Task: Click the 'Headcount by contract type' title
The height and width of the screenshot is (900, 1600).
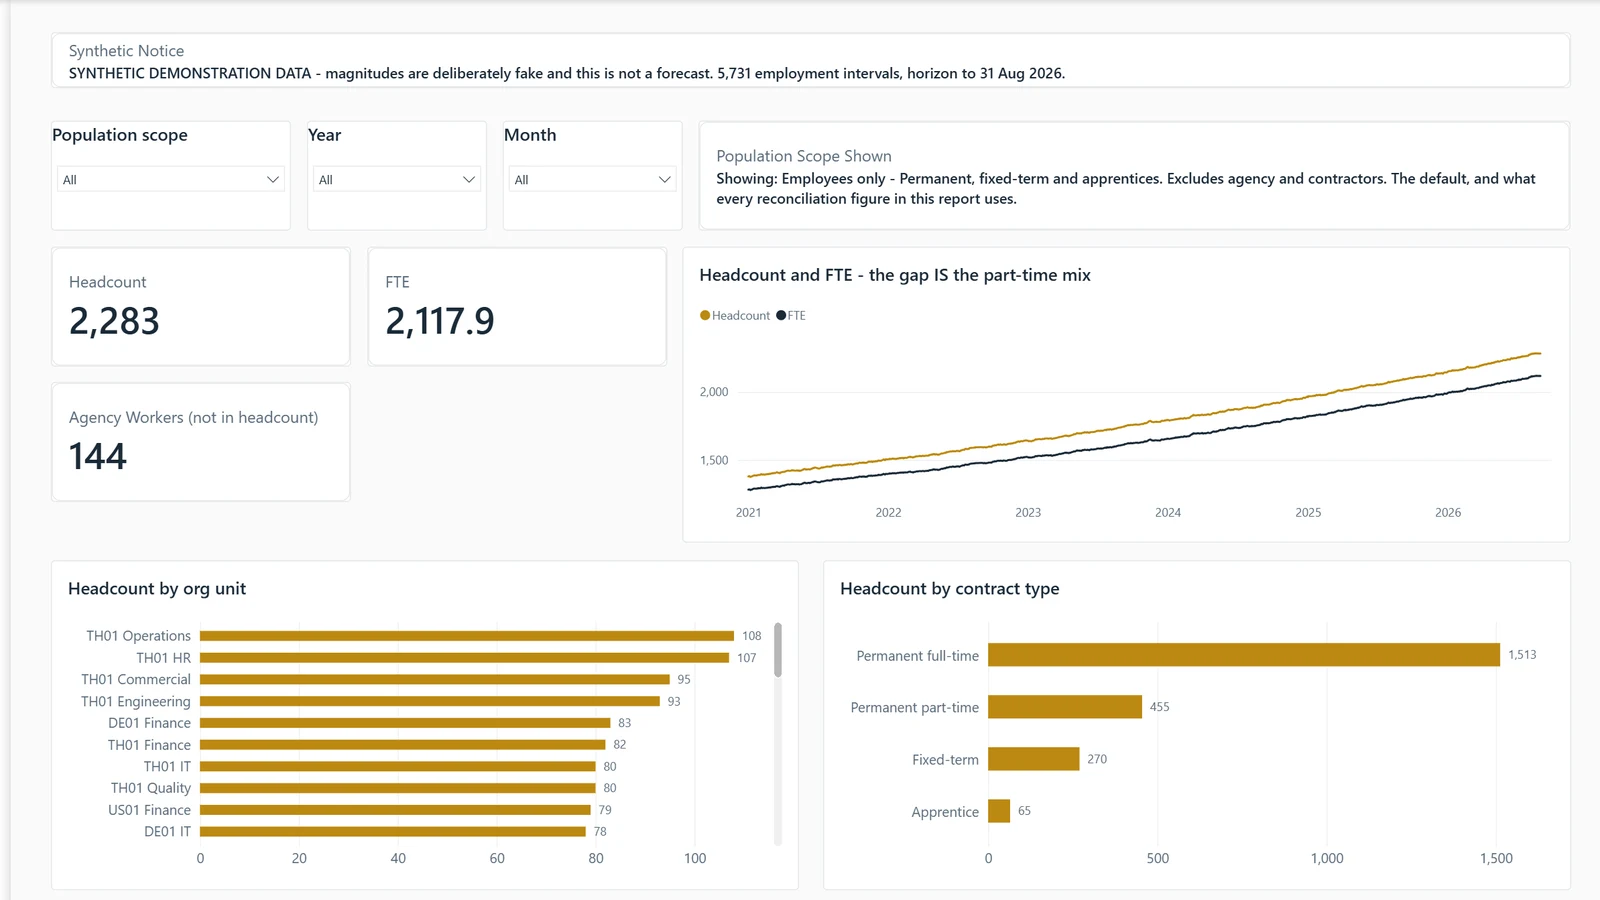Action: 949,589
